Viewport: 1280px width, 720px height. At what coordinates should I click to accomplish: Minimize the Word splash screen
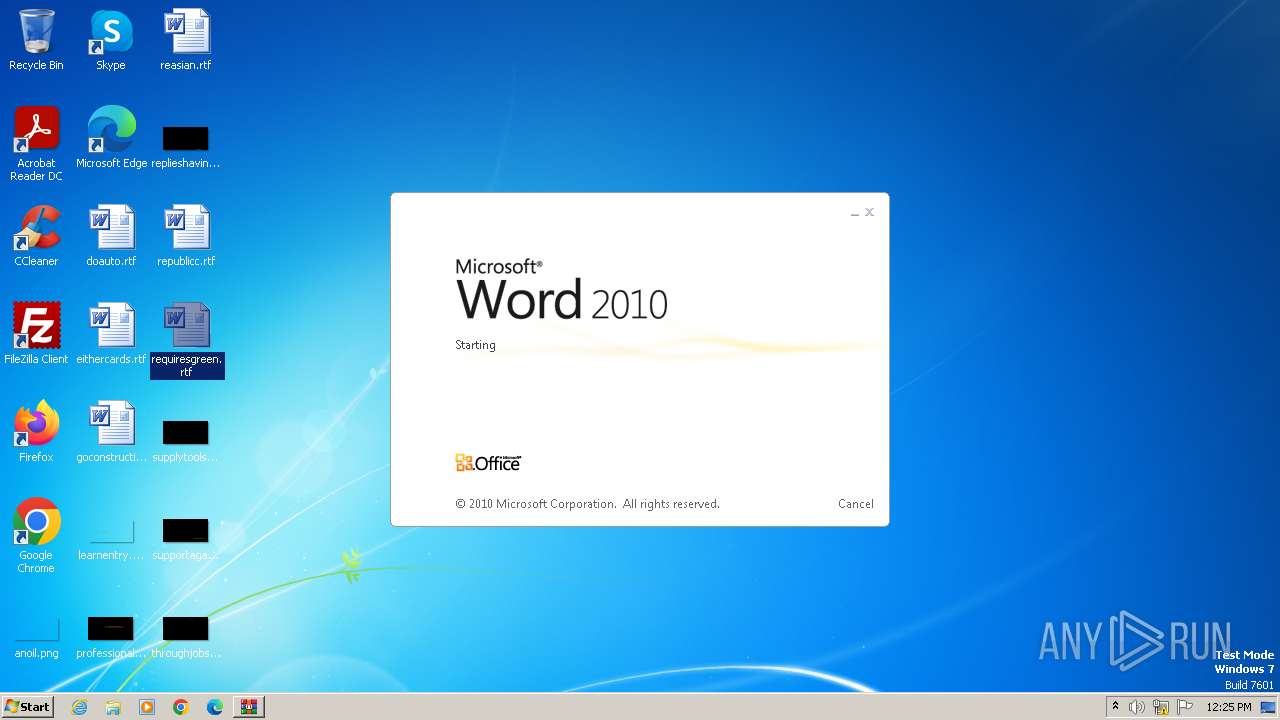(x=855, y=212)
